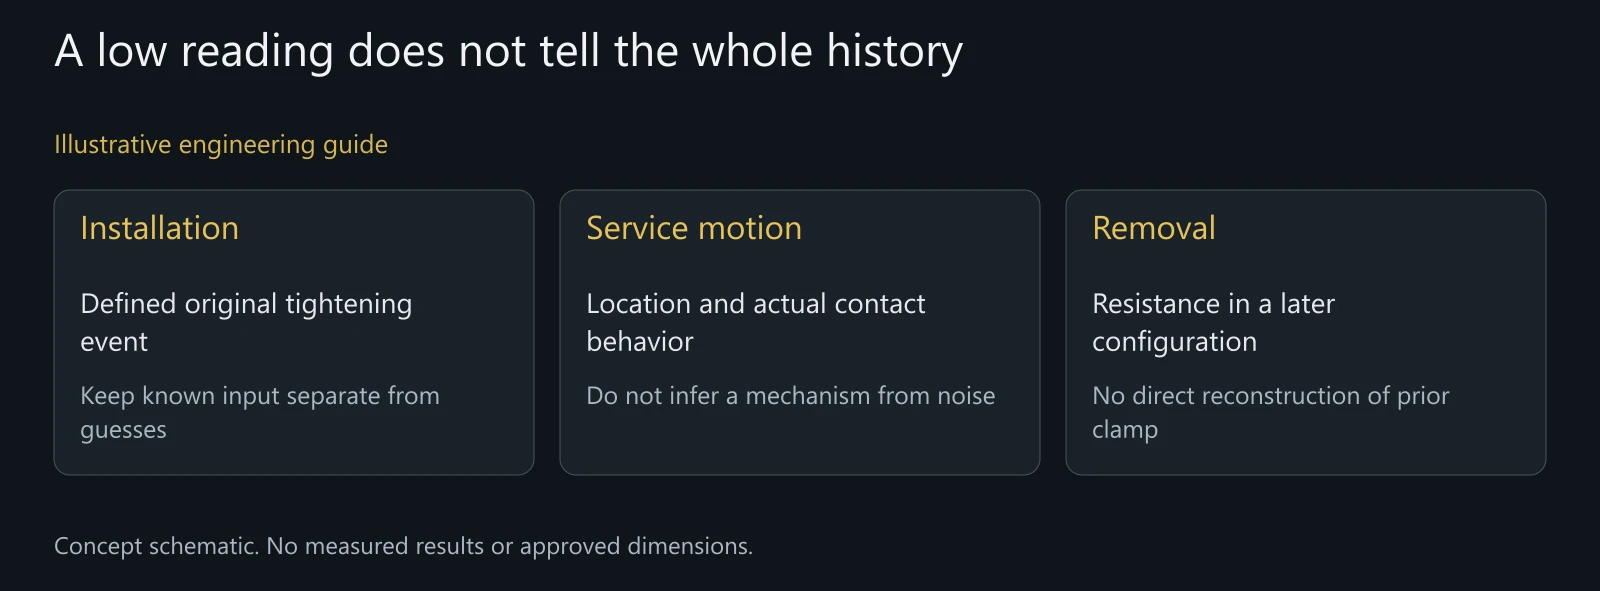Select the Illustrative engineering guide label
This screenshot has height=591, width=1600.
[x=221, y=145]
